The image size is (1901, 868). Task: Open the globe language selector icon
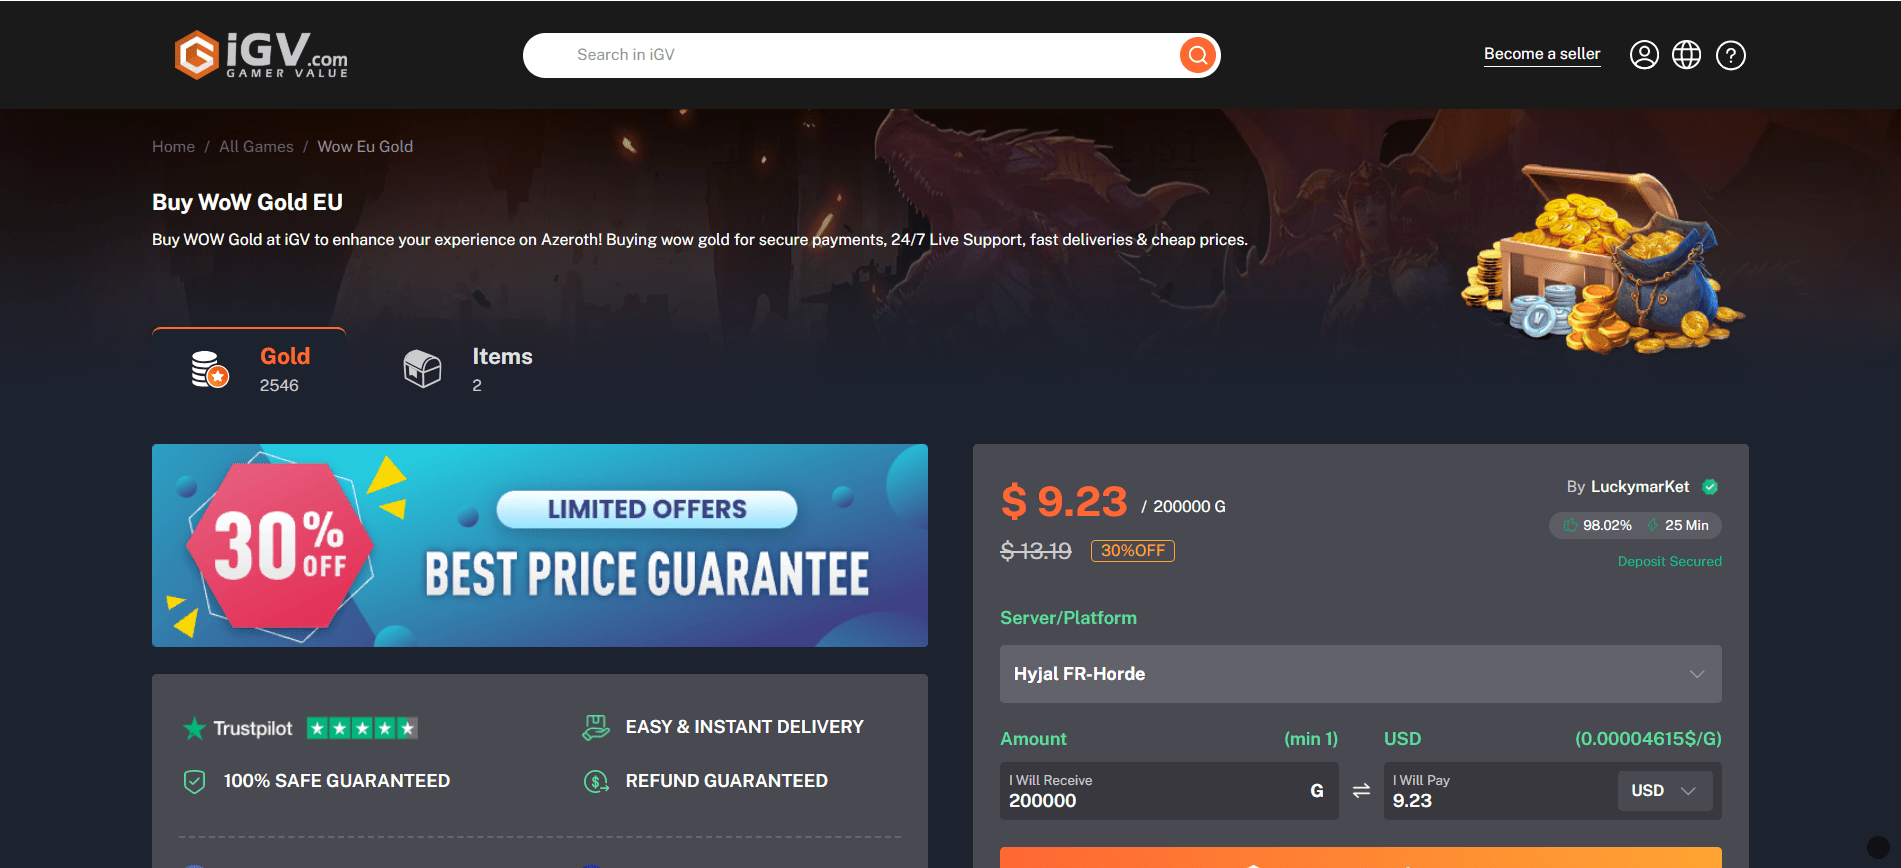tap(1687, 55)
